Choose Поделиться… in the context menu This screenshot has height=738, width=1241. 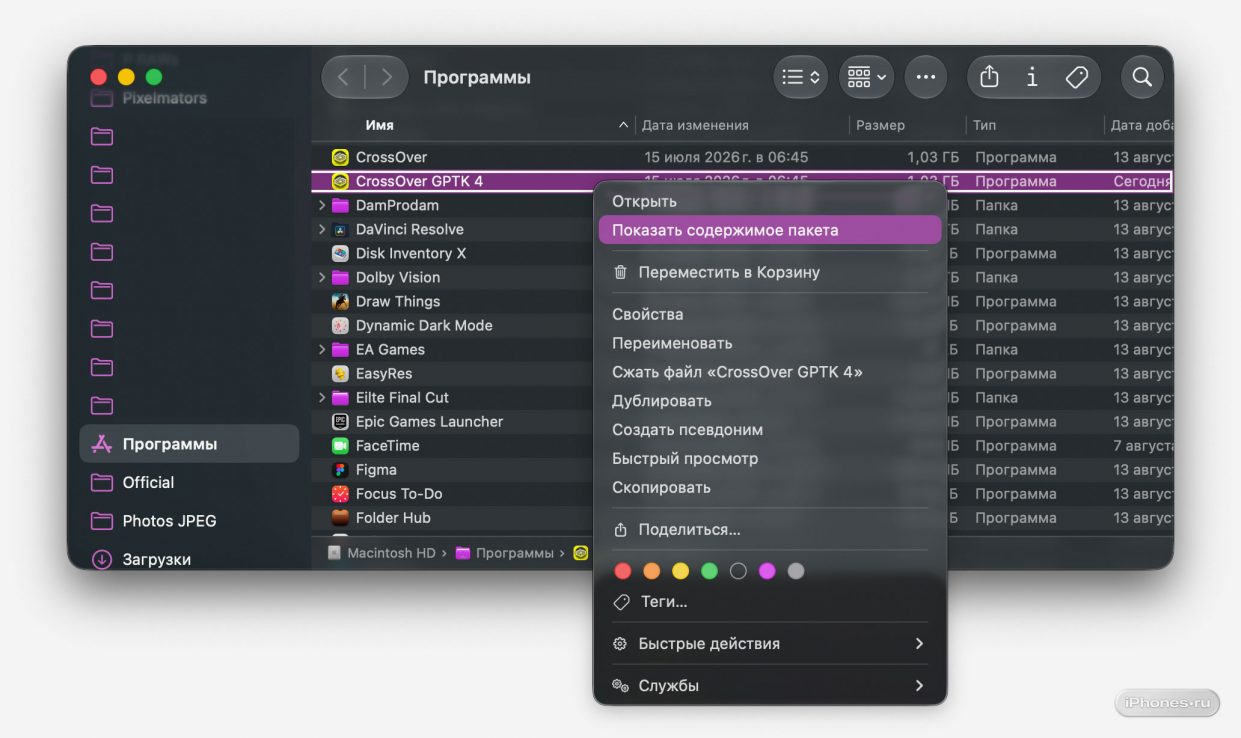click(769, 530)
